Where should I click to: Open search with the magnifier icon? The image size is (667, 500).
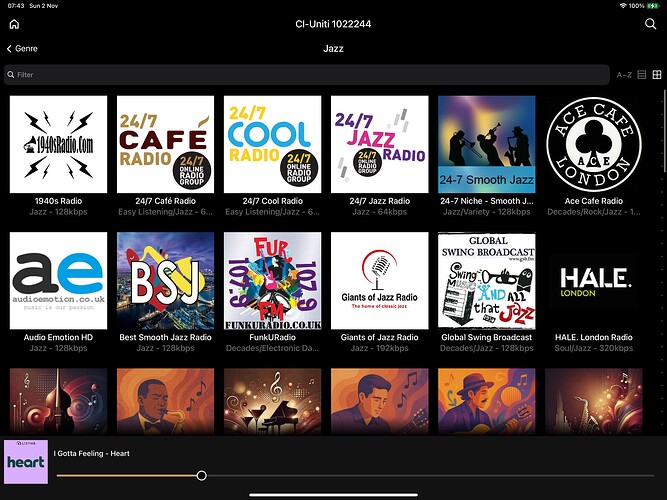(x=651, y=23)
